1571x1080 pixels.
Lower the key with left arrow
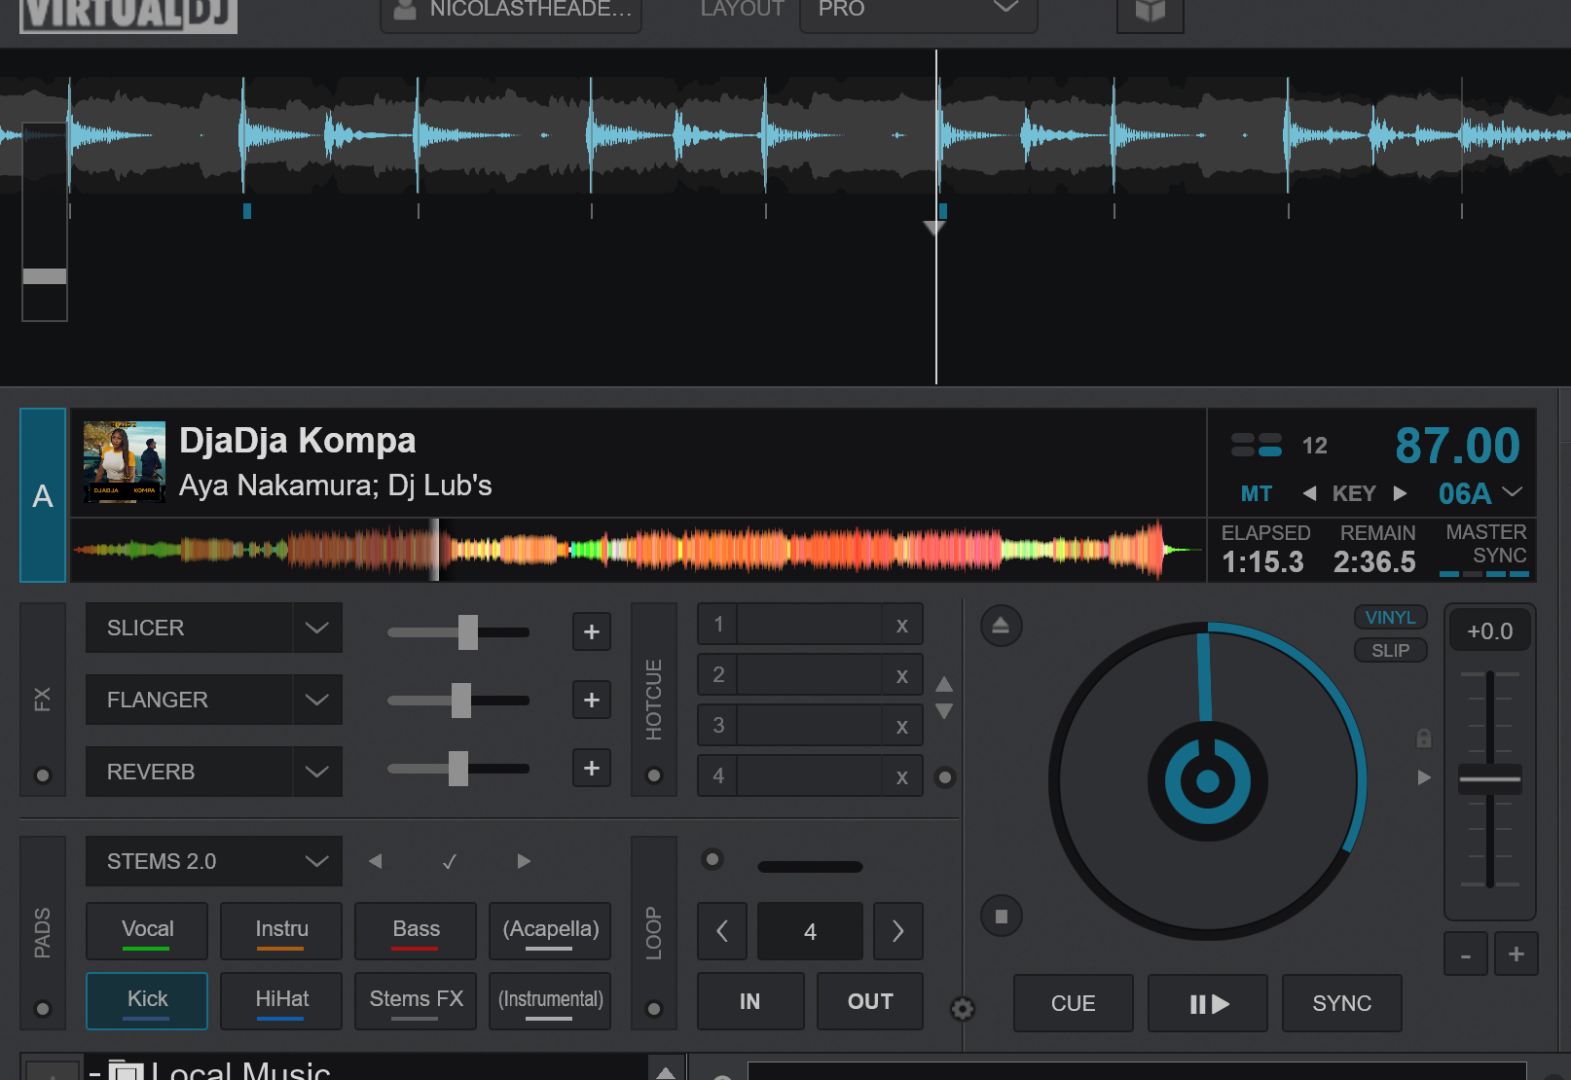(1309, 493)
